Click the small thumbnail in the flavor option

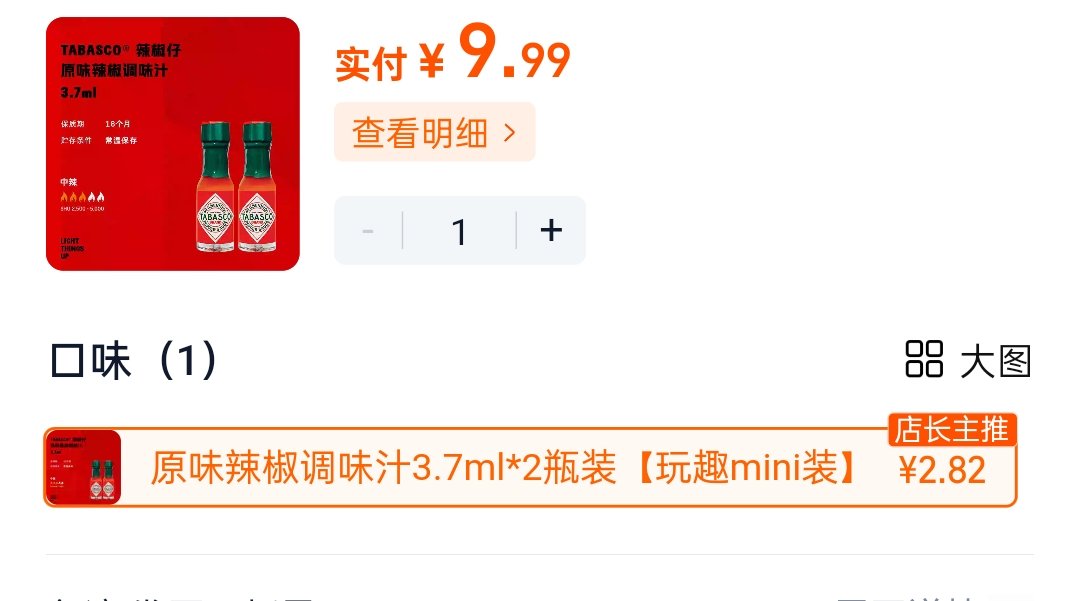(83, 467)
